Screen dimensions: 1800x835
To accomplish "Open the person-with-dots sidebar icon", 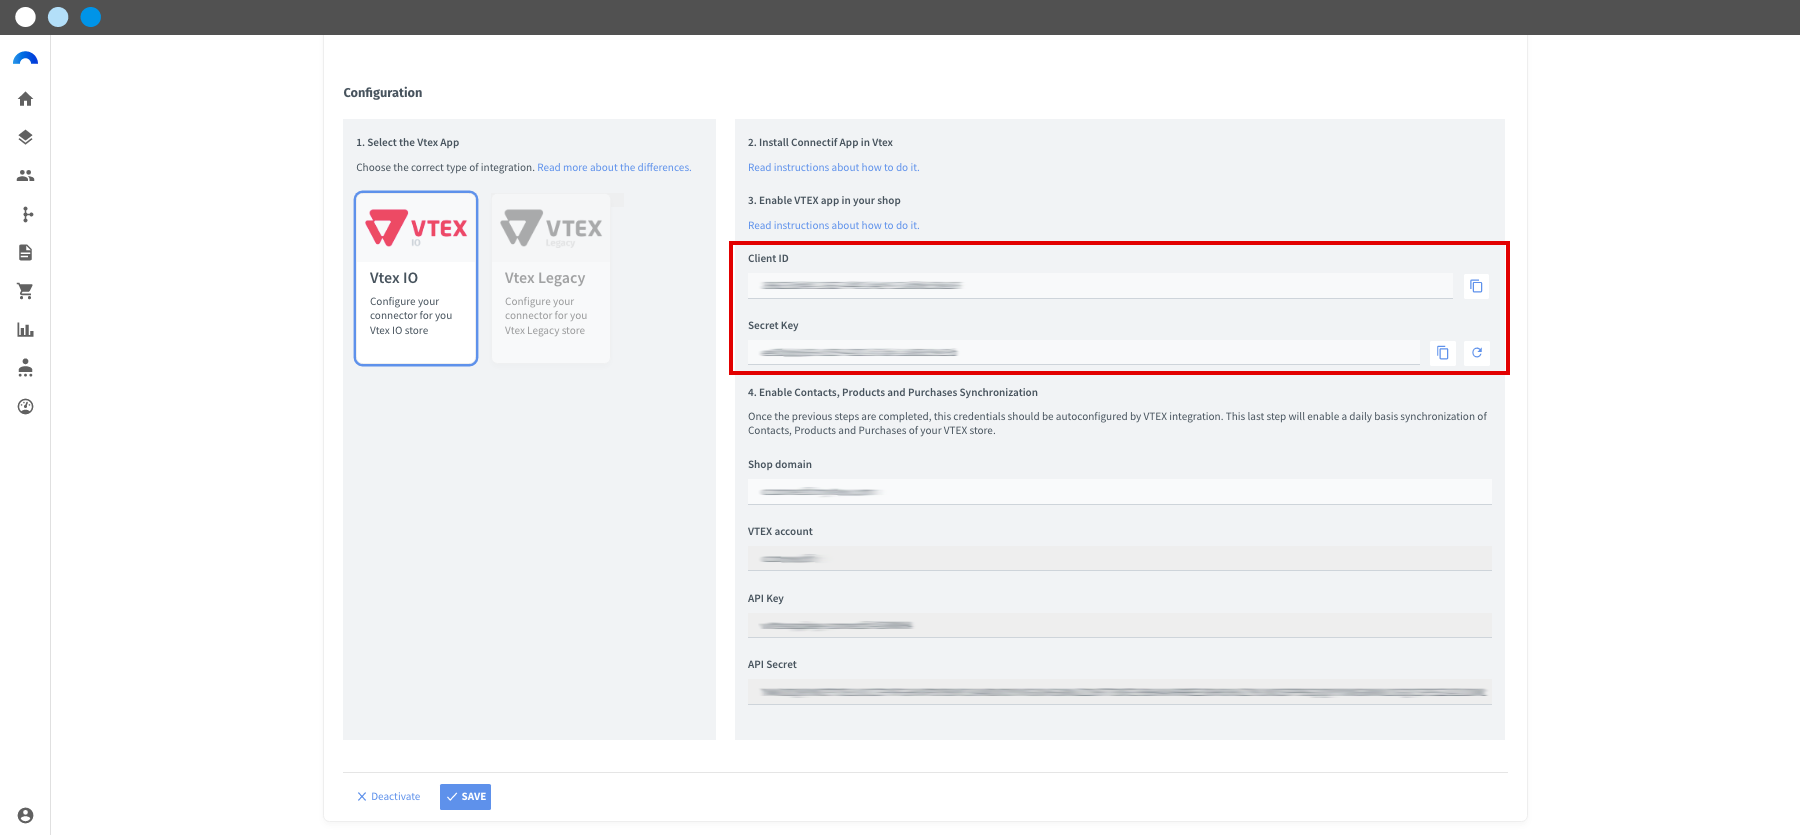I will [26, 368].
